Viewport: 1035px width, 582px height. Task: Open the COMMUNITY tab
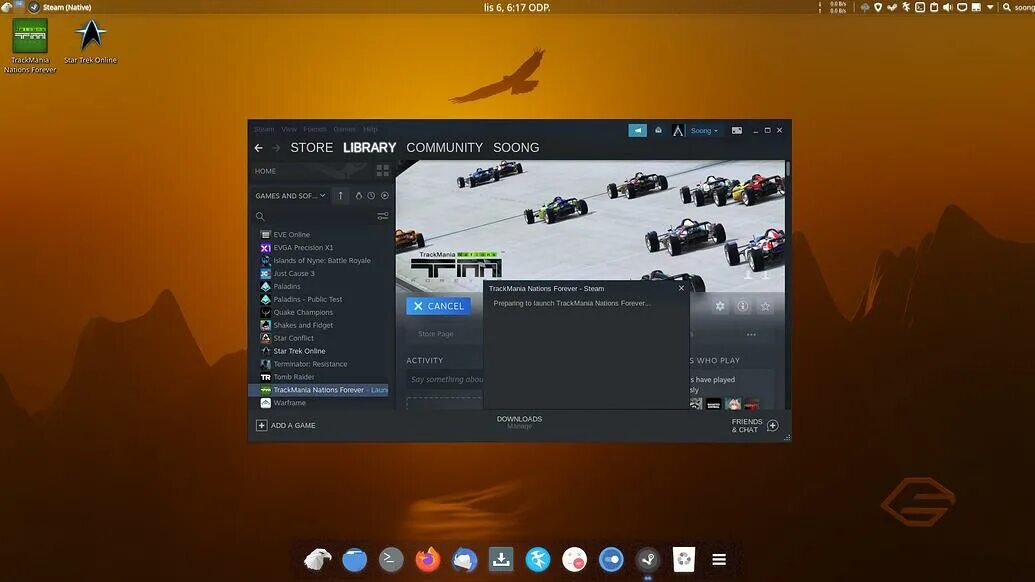tap(445, 148)
